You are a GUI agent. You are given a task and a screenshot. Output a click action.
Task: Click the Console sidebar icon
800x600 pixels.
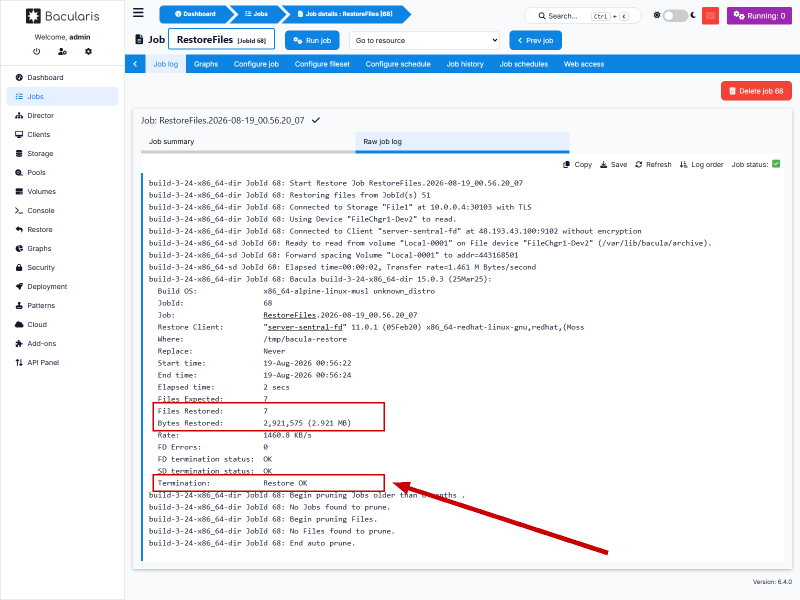pyautogui.click(x=19, y=211)
